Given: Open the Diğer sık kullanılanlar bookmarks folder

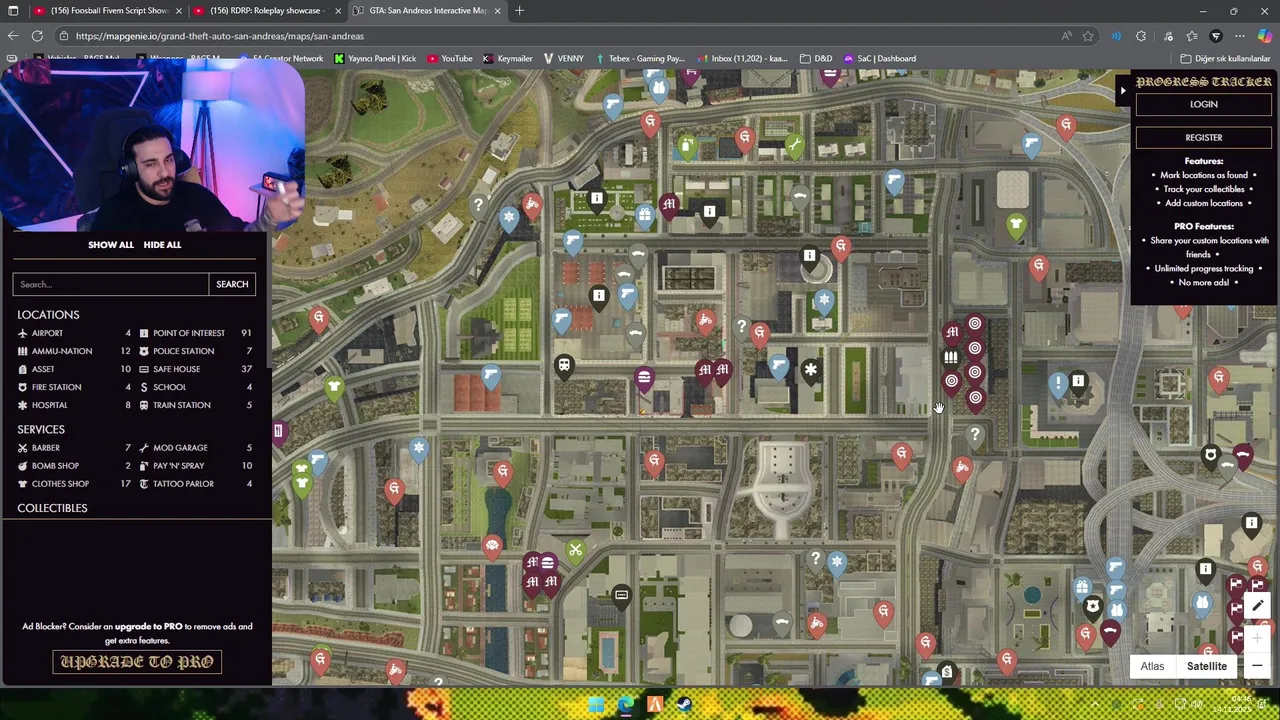Looking at the screenshot, I should [1225, 58].
